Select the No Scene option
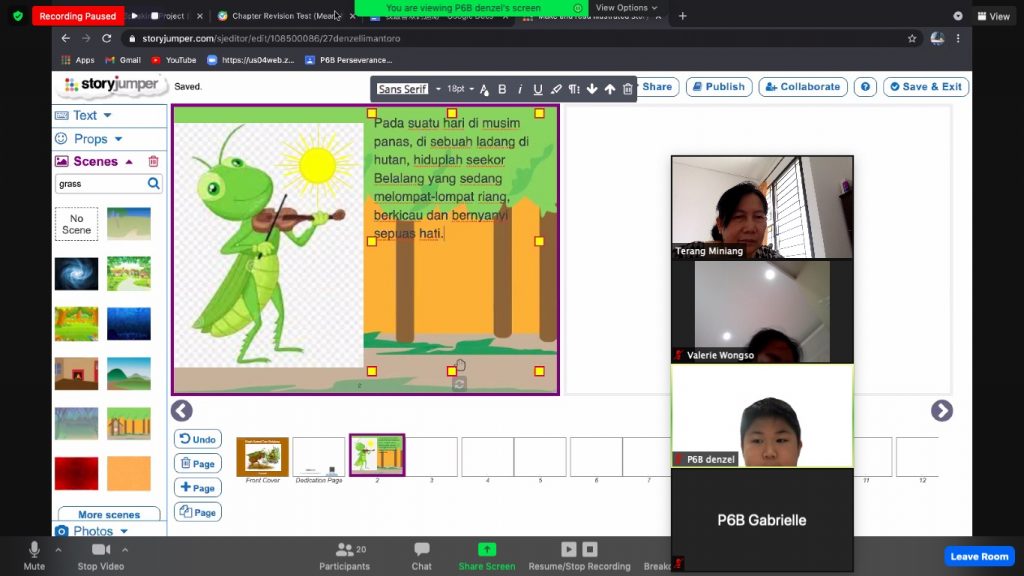 76,224
